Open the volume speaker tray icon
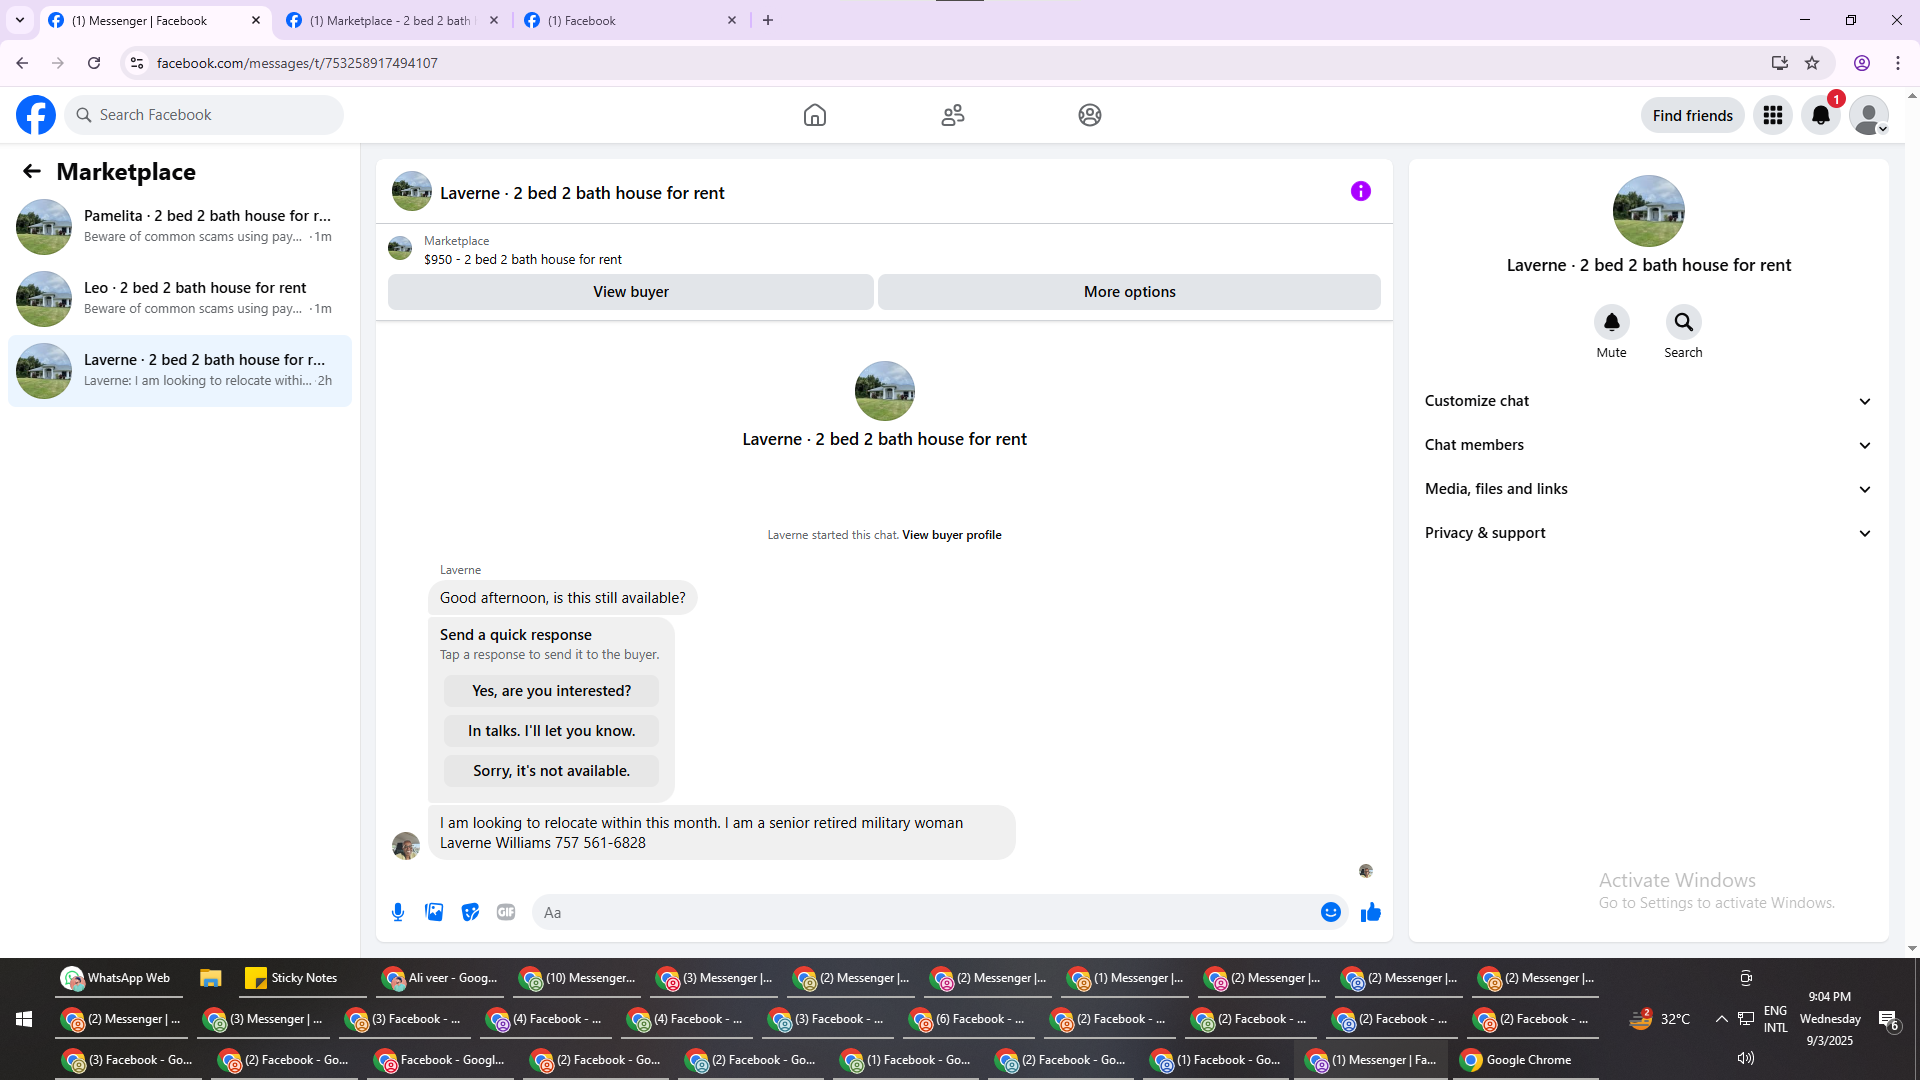1920x1080 pixels. 1746,1058
